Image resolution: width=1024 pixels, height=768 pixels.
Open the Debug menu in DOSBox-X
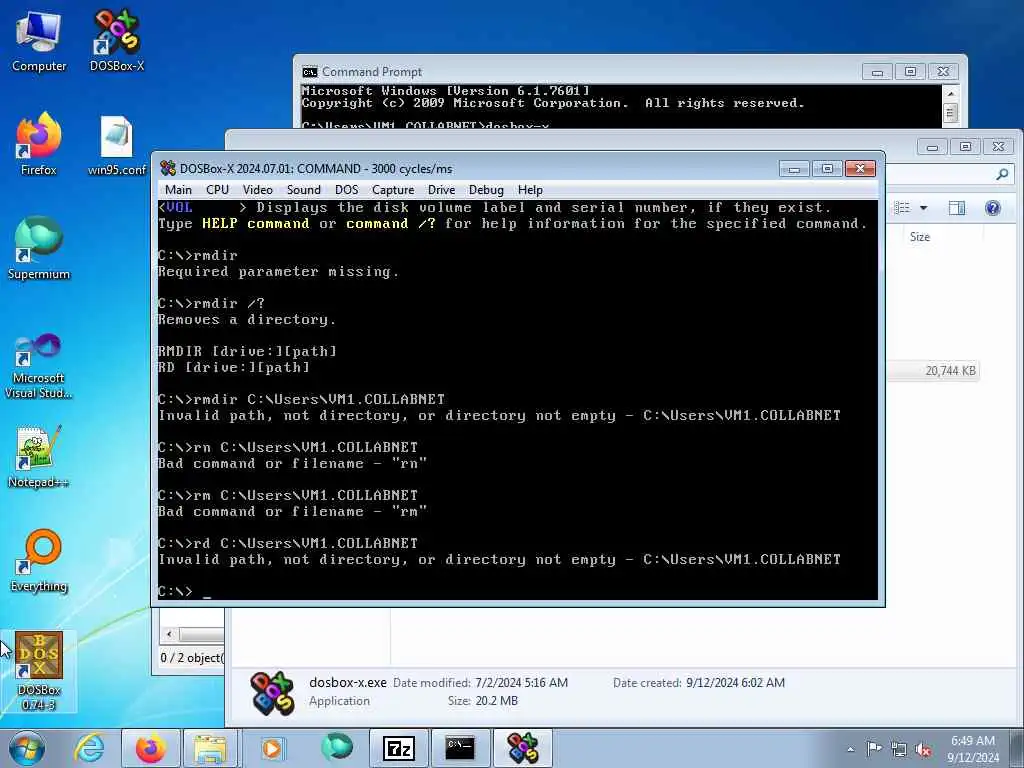point(486,190)
